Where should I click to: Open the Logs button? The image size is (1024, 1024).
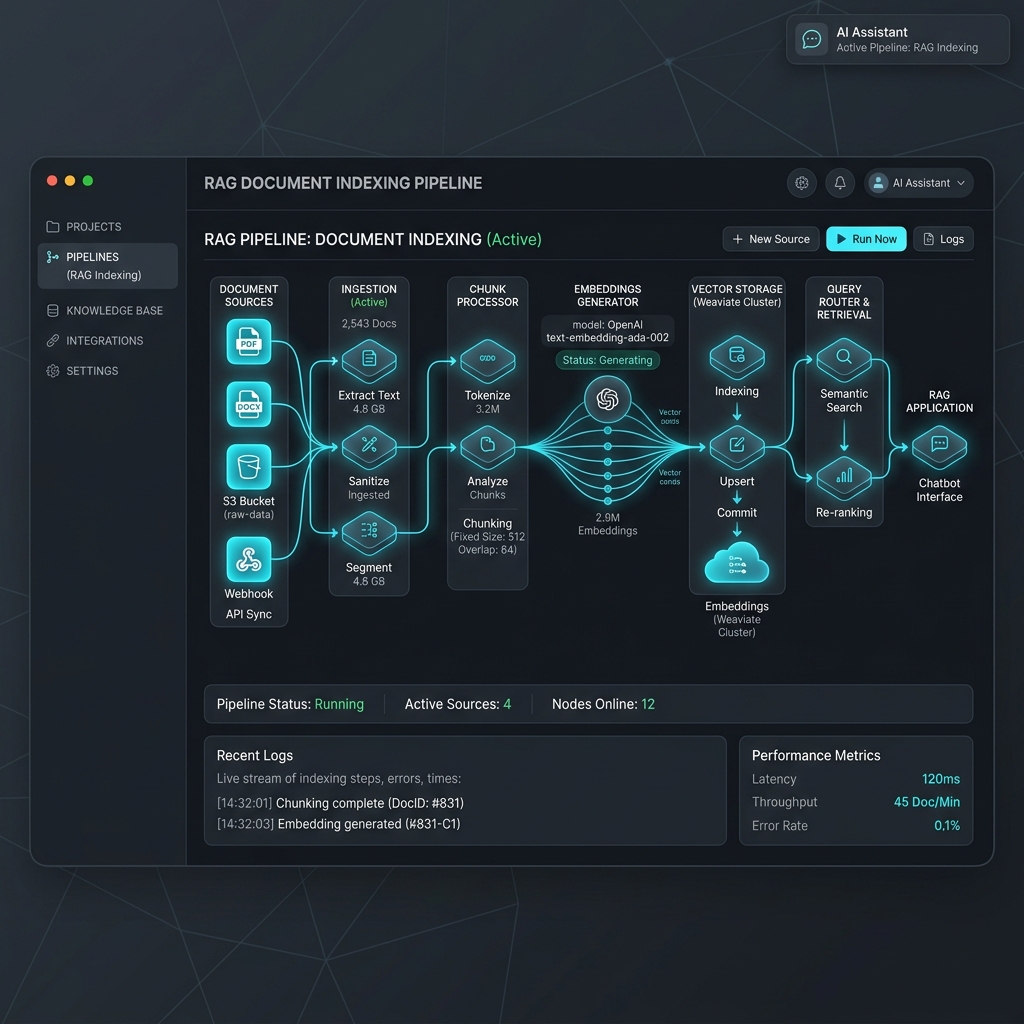pyautogui.click(x=943, y=239)
